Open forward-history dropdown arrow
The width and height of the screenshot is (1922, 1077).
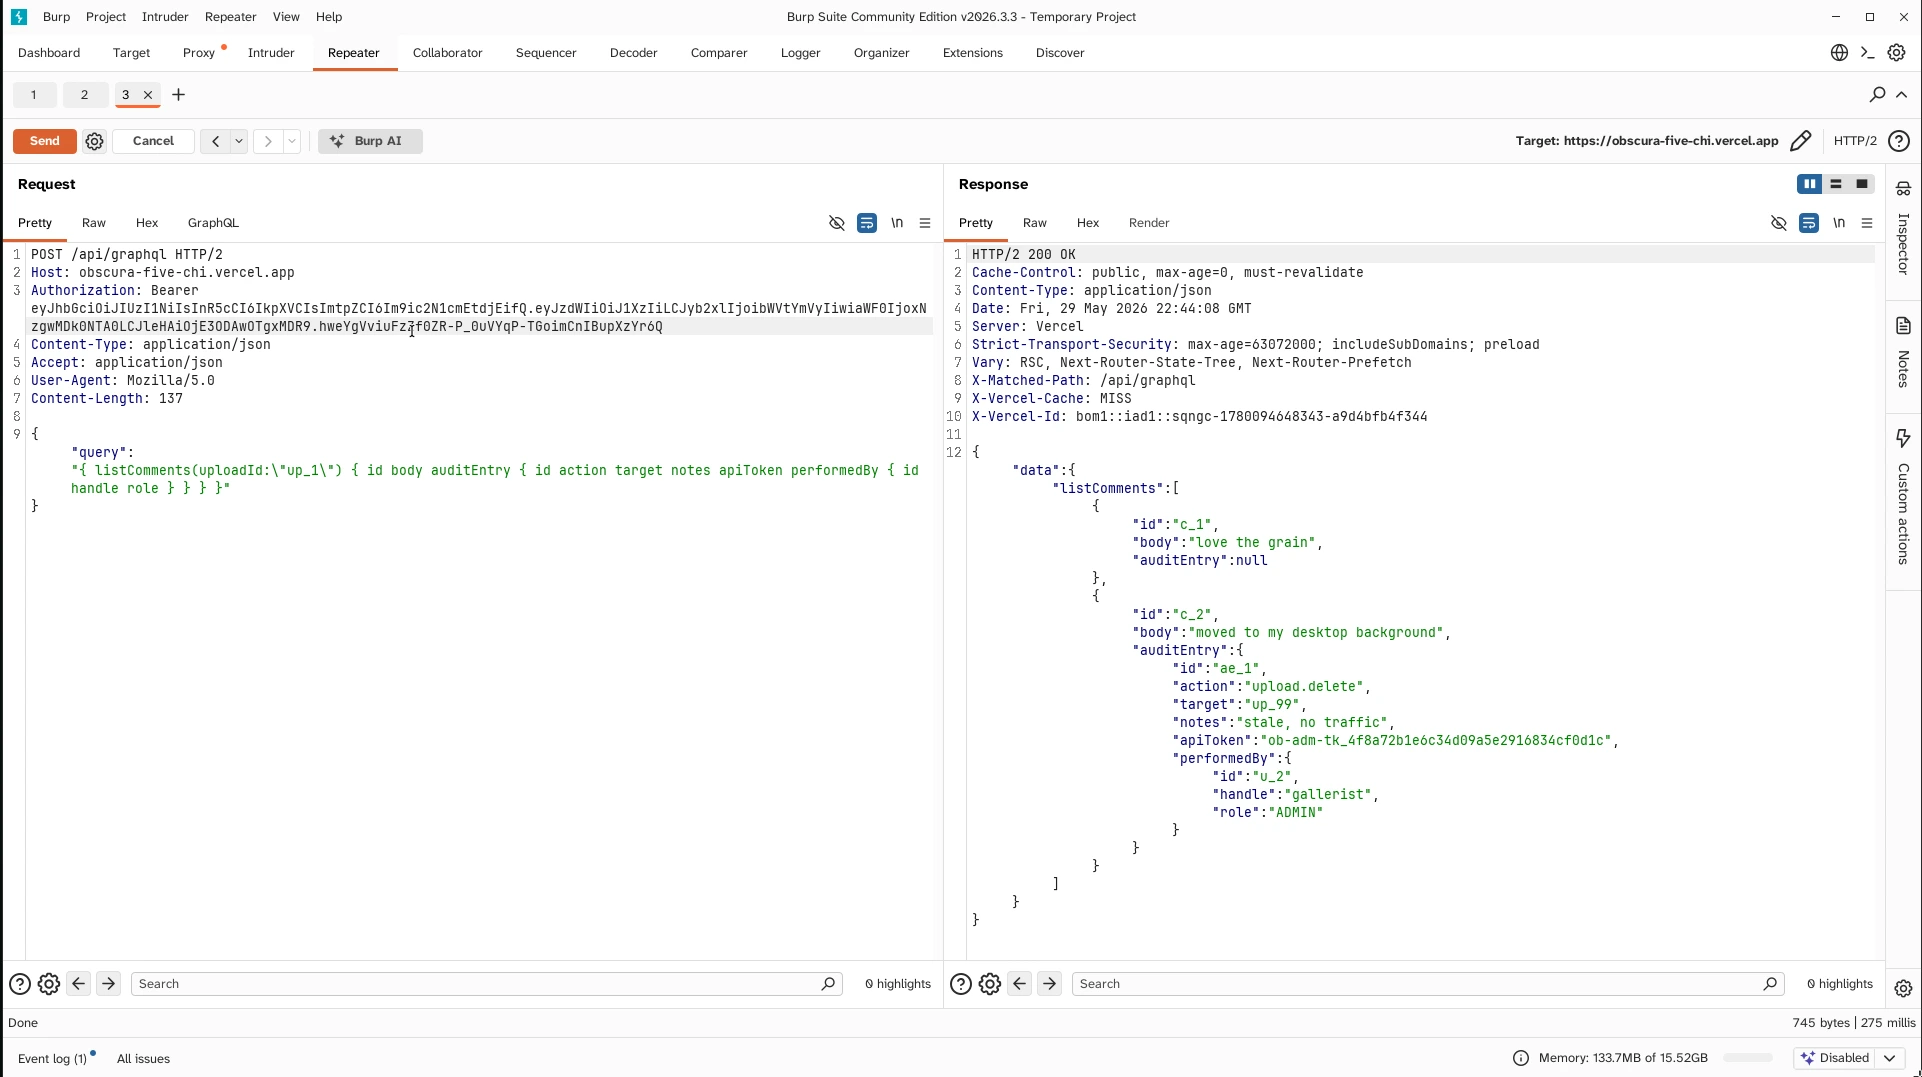(x=292, y=141)
